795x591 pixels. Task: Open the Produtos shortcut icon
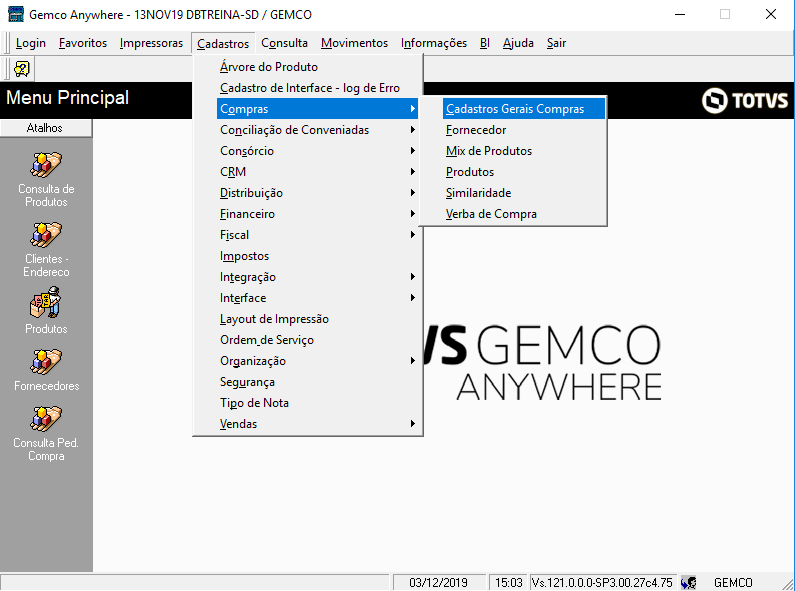46,303
